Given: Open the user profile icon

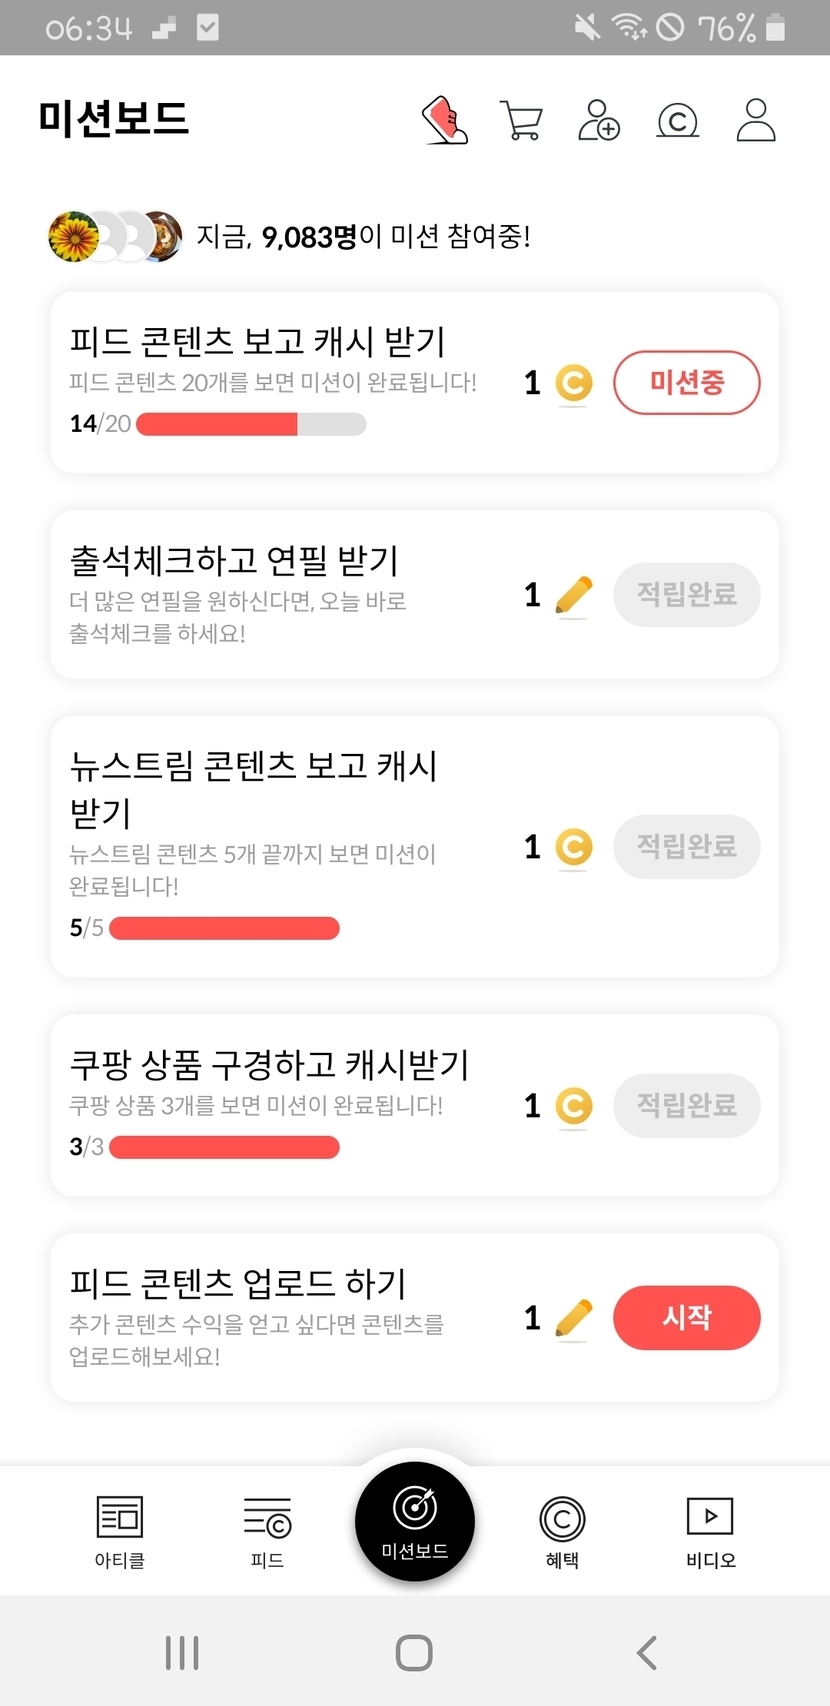Looking at the screenshot, I should pos(756,120).
